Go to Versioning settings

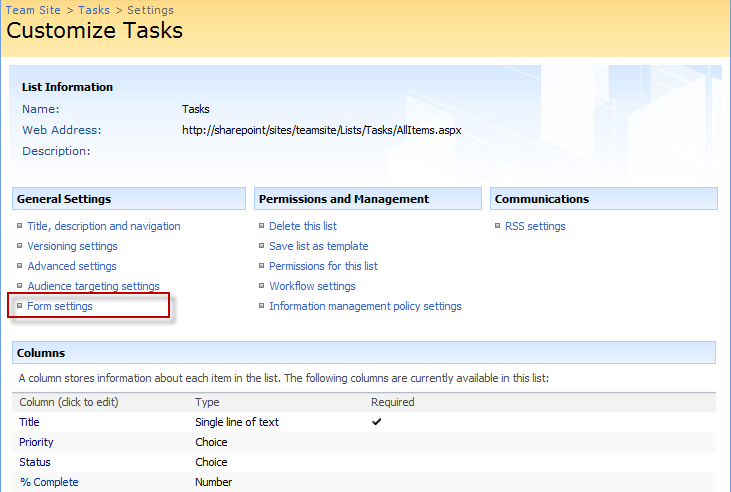click(72, 246)
